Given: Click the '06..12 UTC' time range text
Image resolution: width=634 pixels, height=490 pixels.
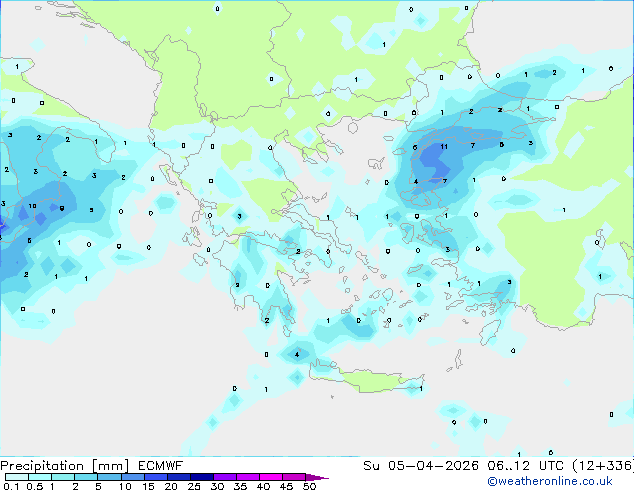Looking at the screenshot, I should [x=526, y=466].
